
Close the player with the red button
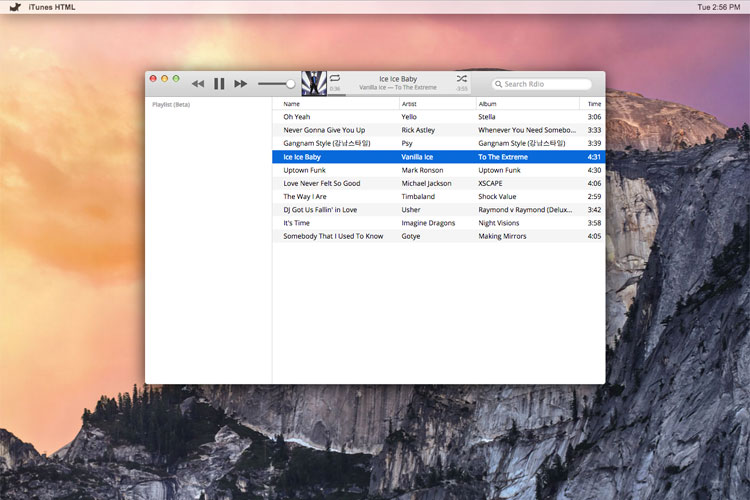coord(153,78)
